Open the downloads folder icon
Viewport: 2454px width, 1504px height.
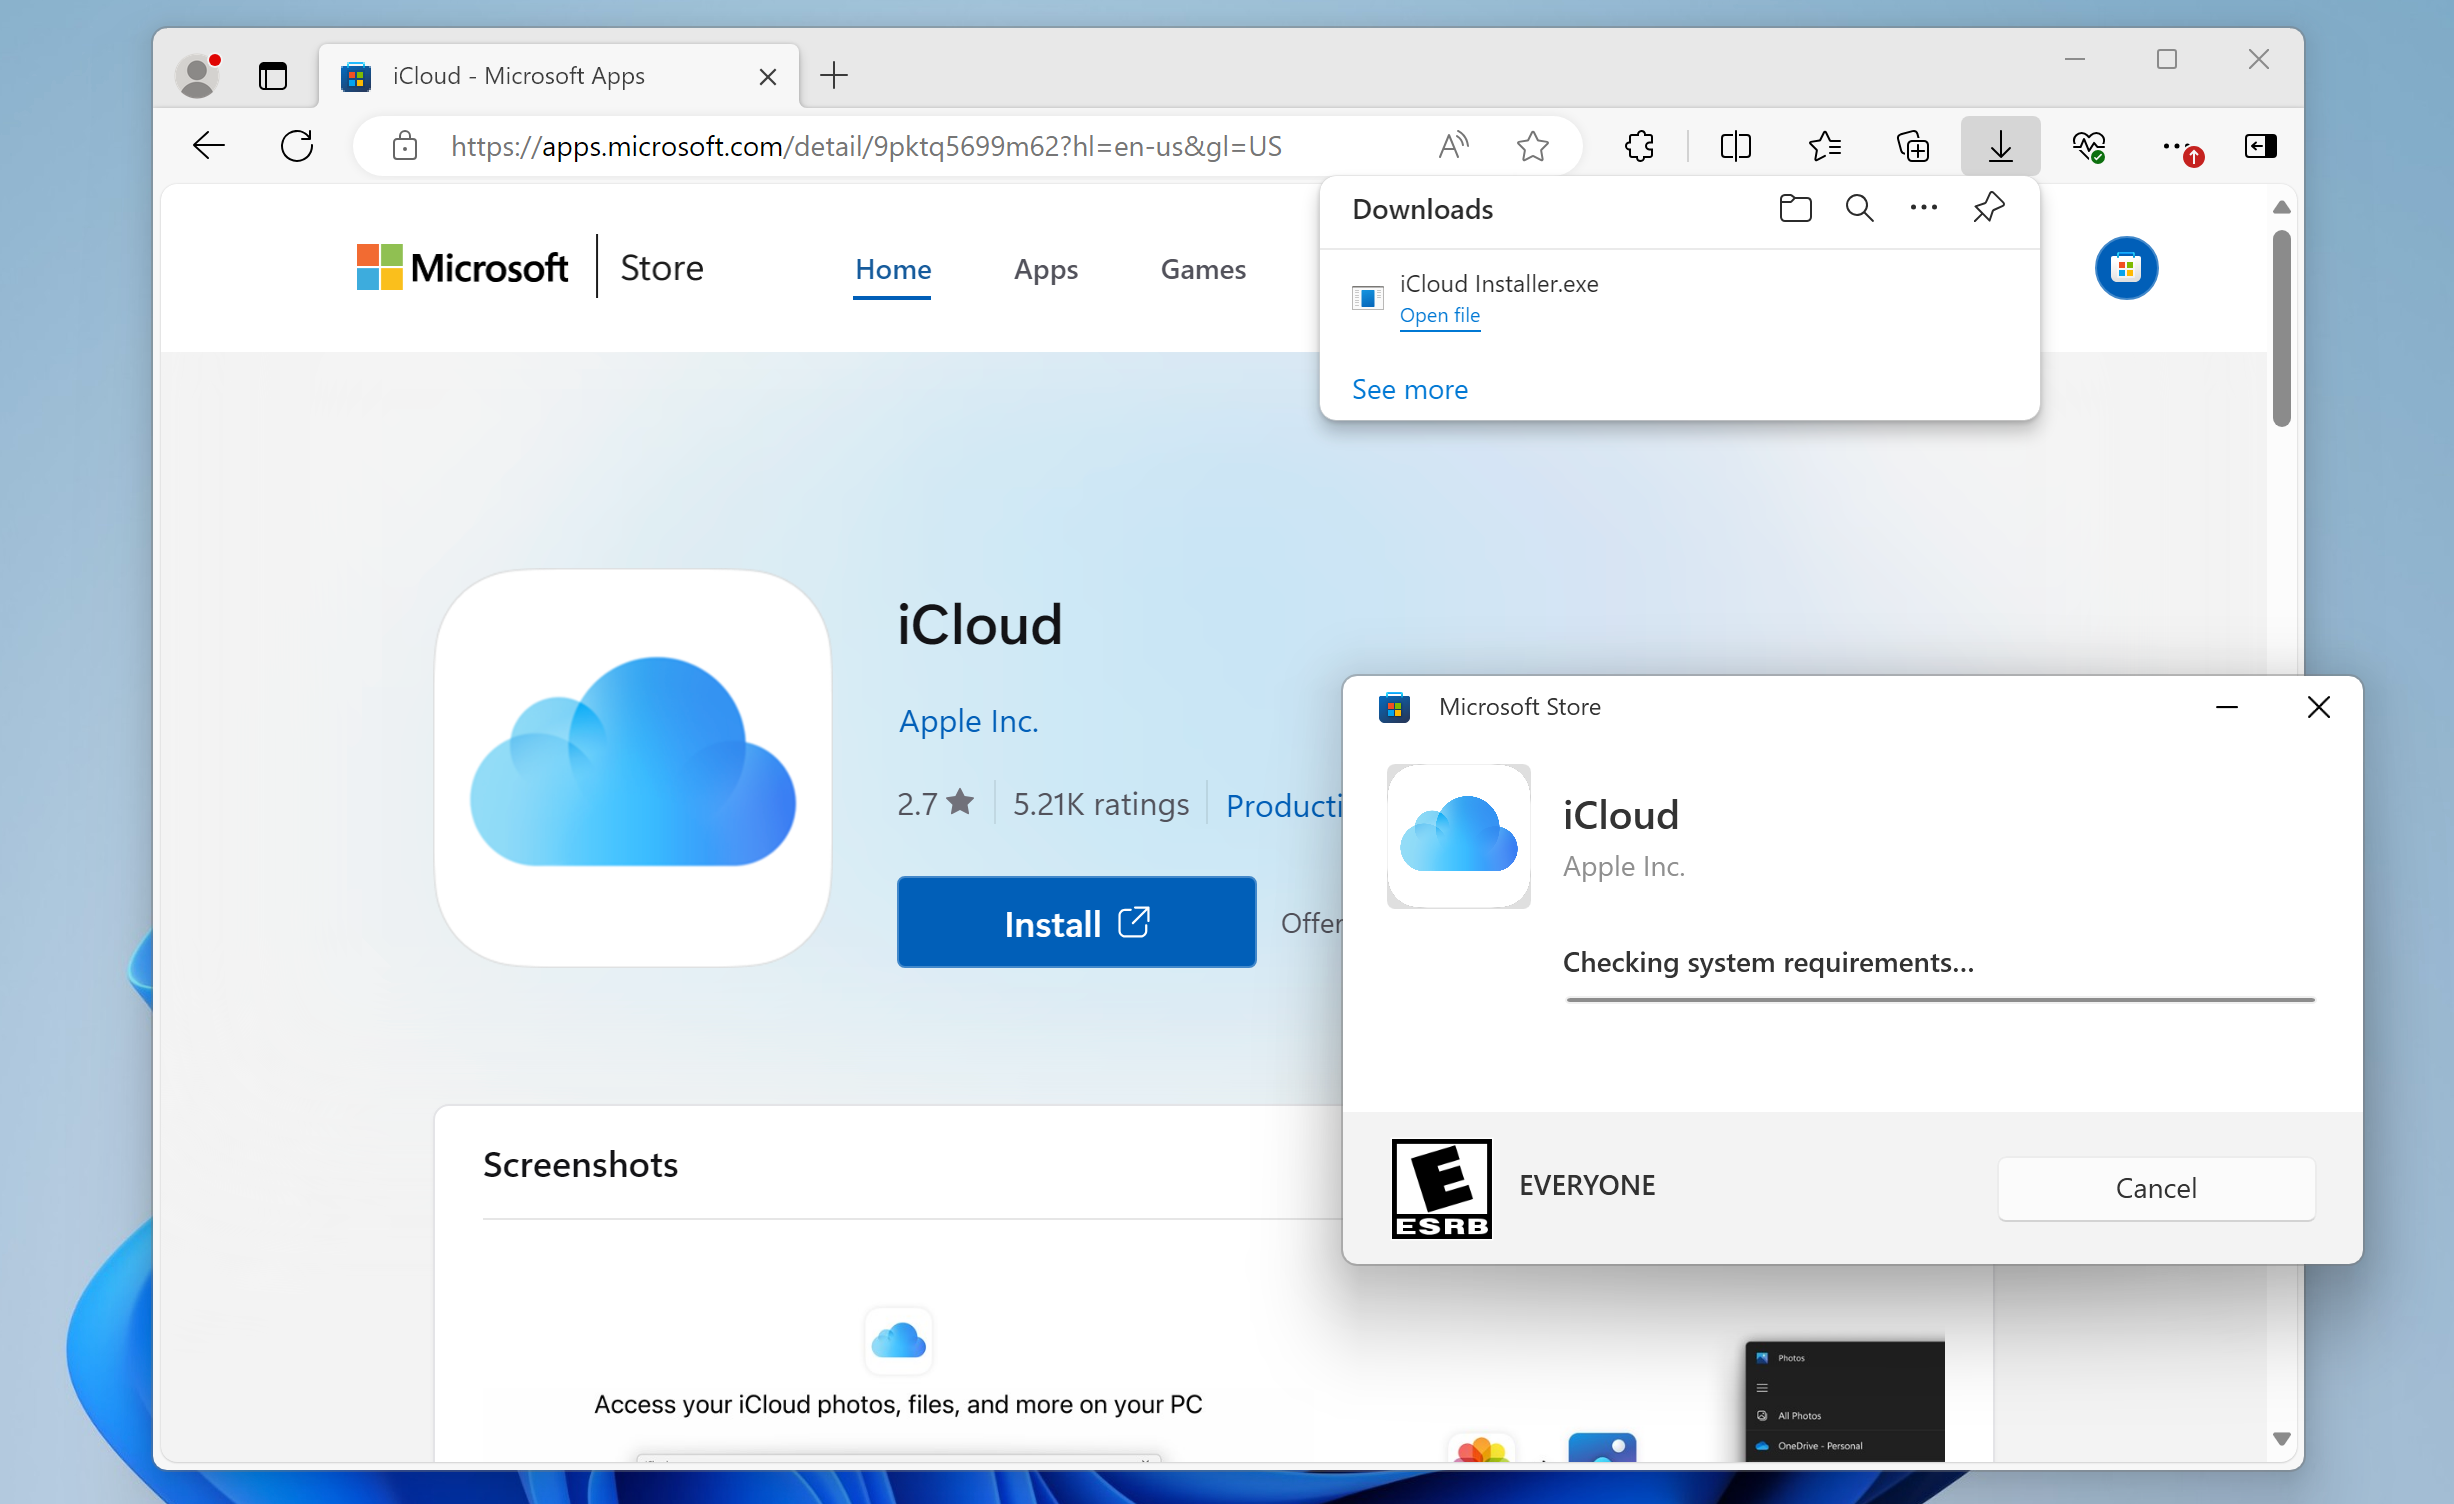tap(1795, 208)
